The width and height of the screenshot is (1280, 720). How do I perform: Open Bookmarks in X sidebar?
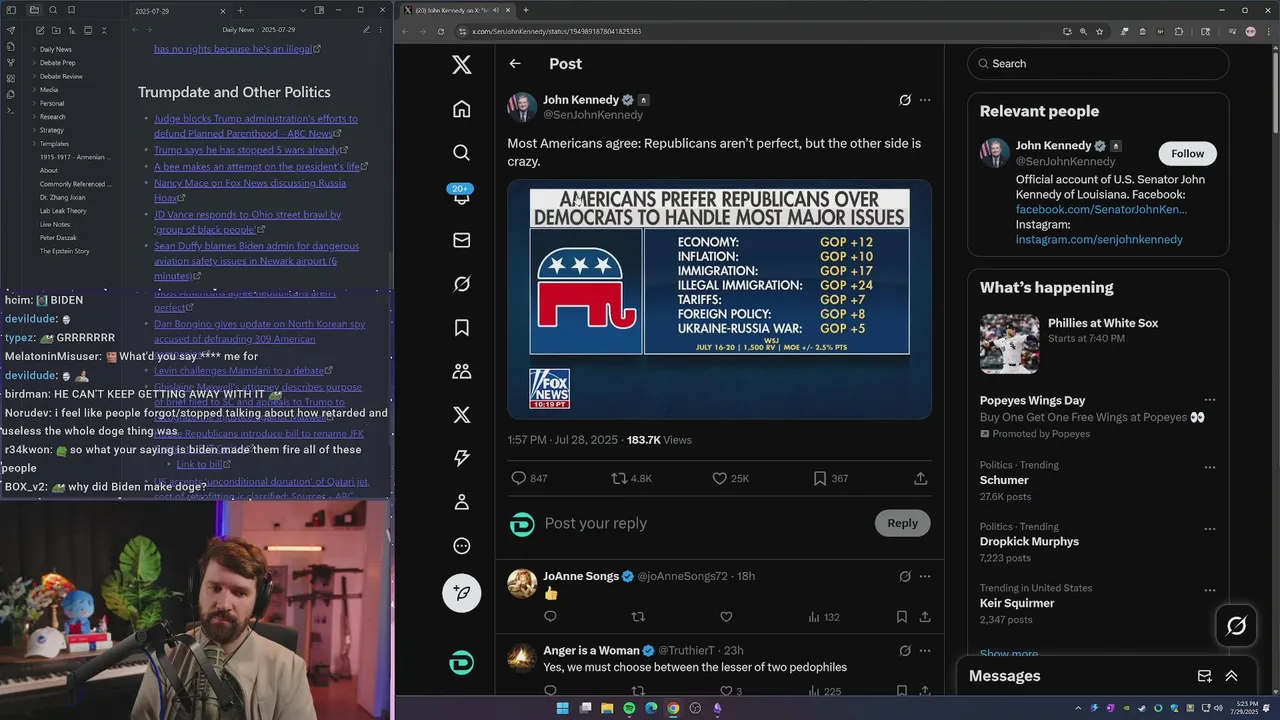(x=461, y=328)
